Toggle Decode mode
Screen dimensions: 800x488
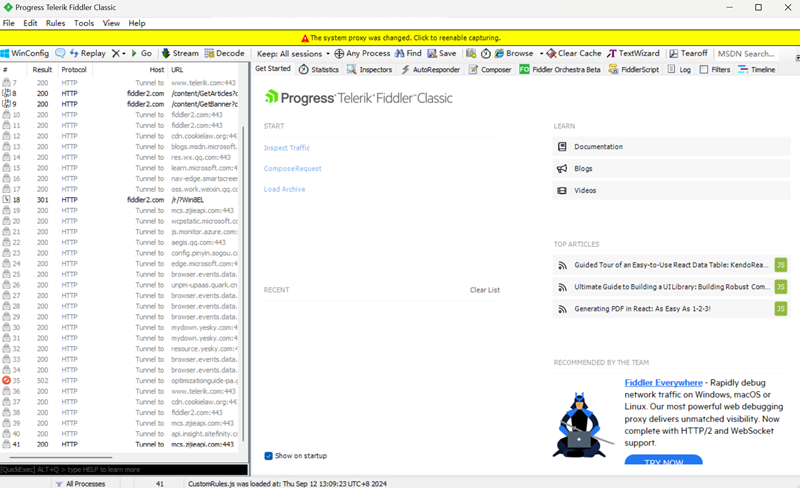[x=224, y=53]
